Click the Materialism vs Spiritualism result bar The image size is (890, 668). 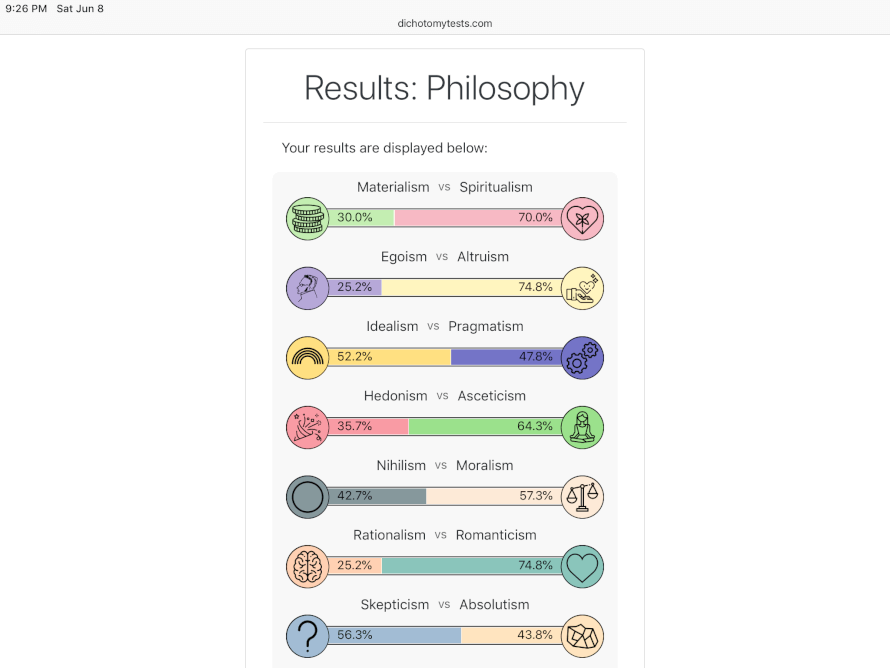445,217
